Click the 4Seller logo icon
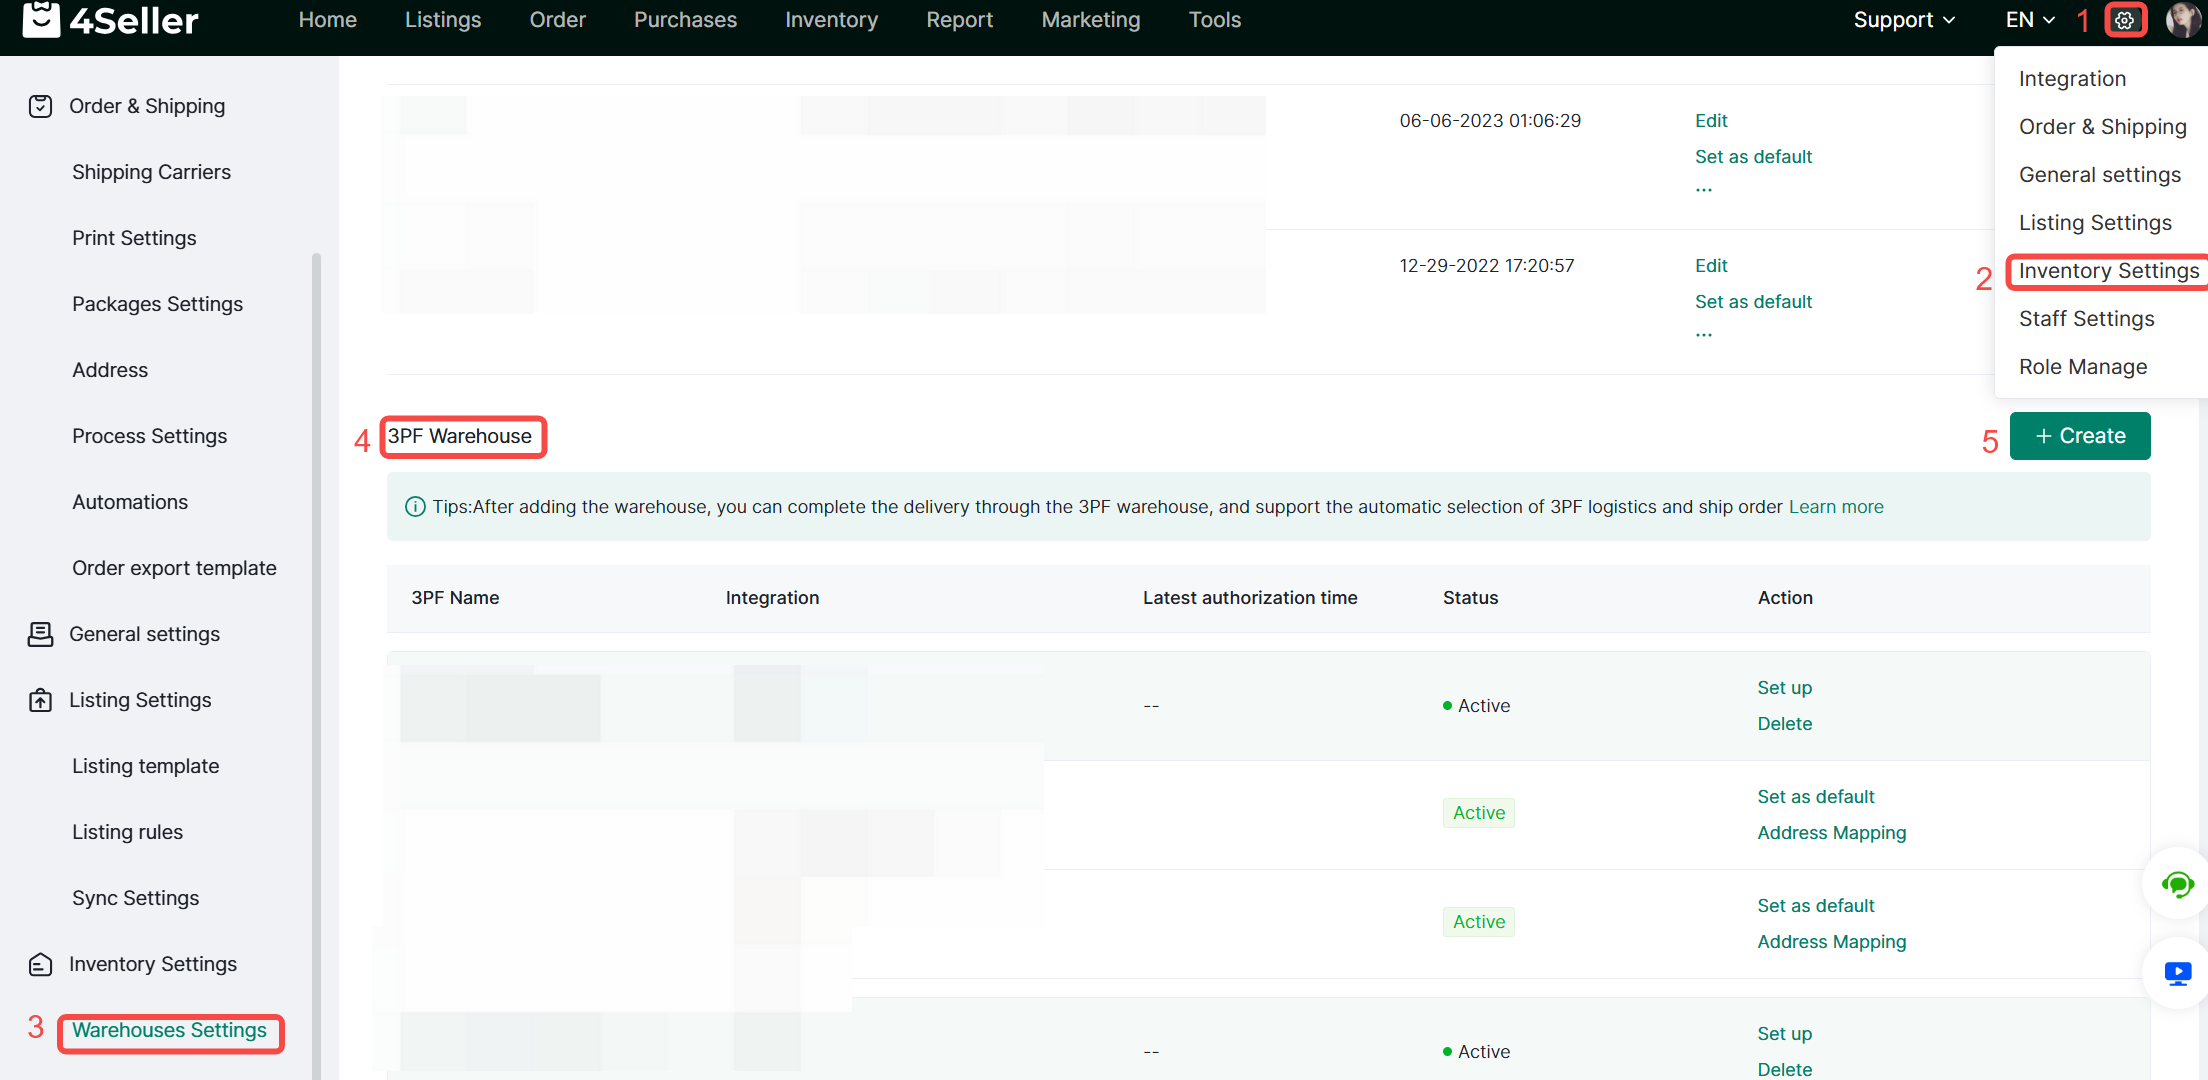This screenshot has height=1080, width=2208. coord(41,19)
